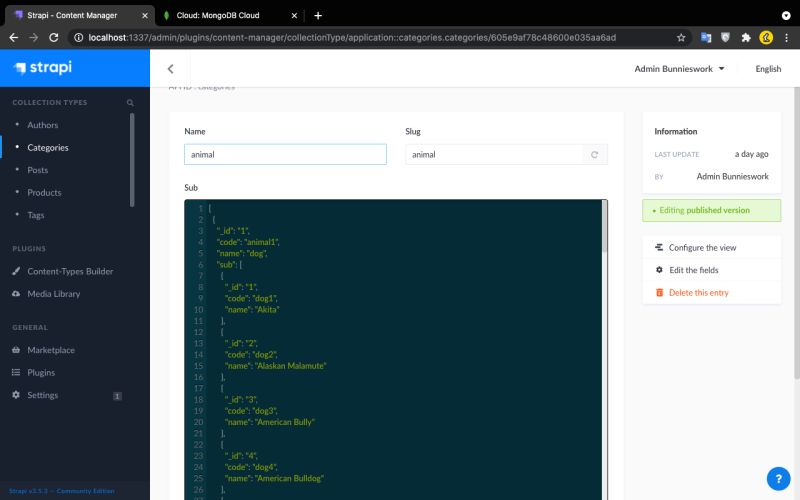Image resolution: width=800 pixels, height=500 pixels.
Task: Click the browser address bar URL
Action: tap(352, 37)
